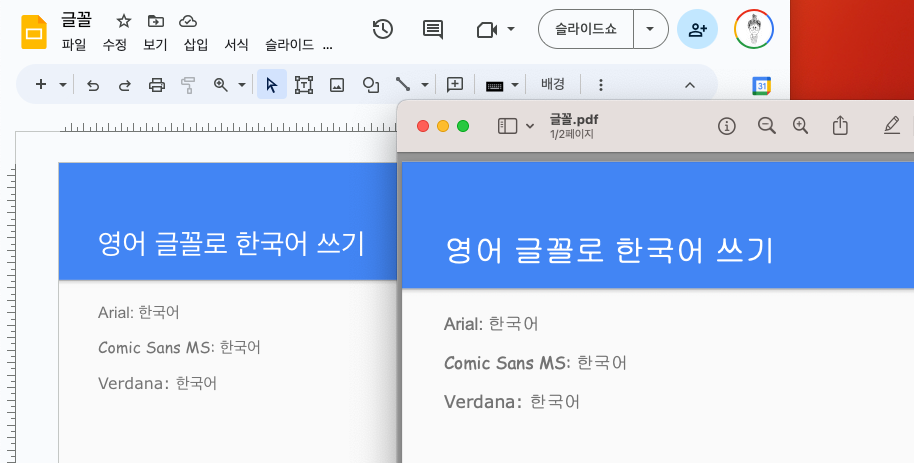Minimize the Preview window yellow button

(x=443, y=126)
